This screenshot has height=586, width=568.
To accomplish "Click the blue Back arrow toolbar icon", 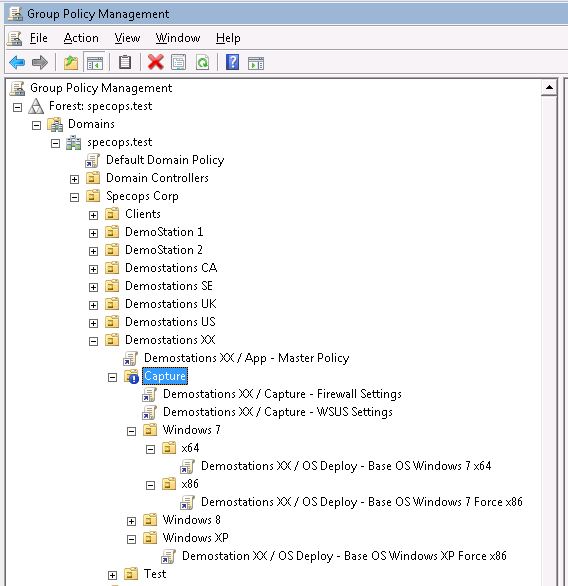I will [x=17, y=62].
